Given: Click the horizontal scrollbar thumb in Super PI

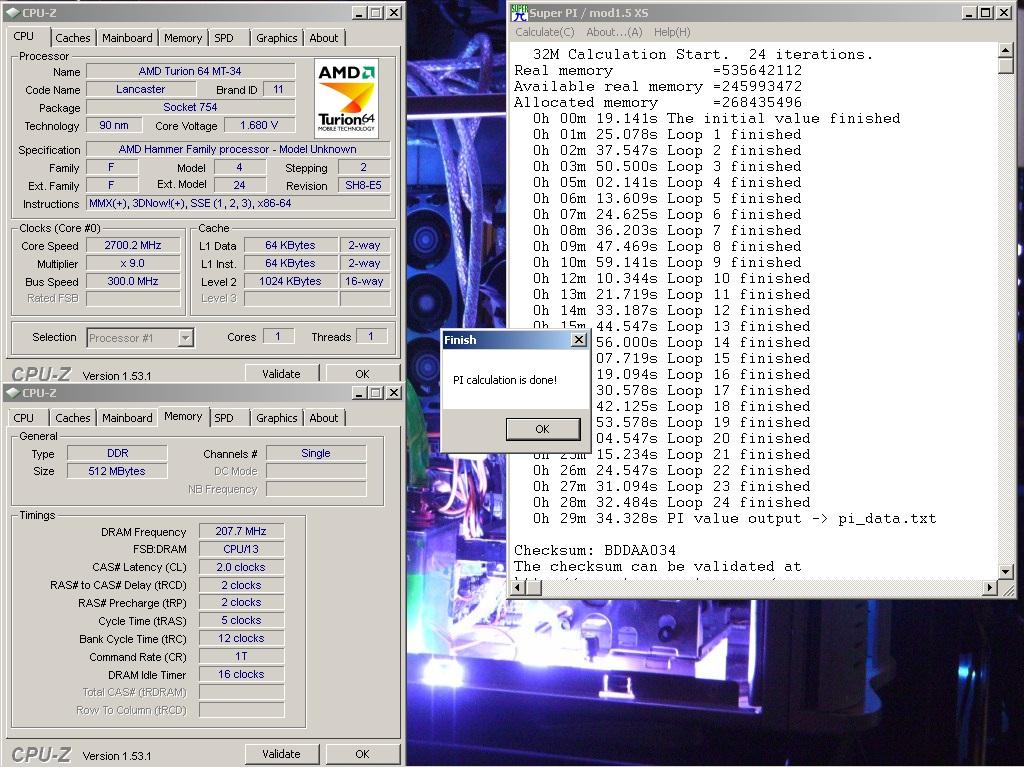Looking at the screenshot, I should pyautogui.click(x=534, y=587).
